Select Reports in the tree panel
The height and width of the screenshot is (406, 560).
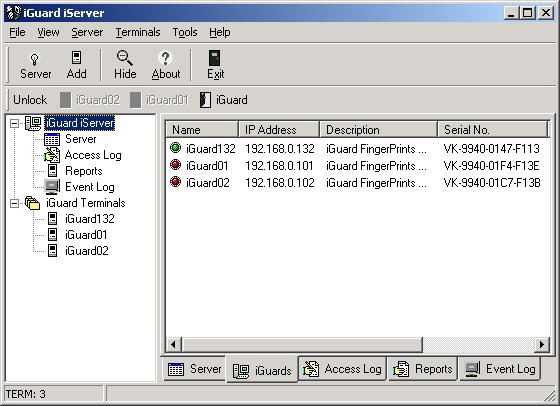coord(84,171)
